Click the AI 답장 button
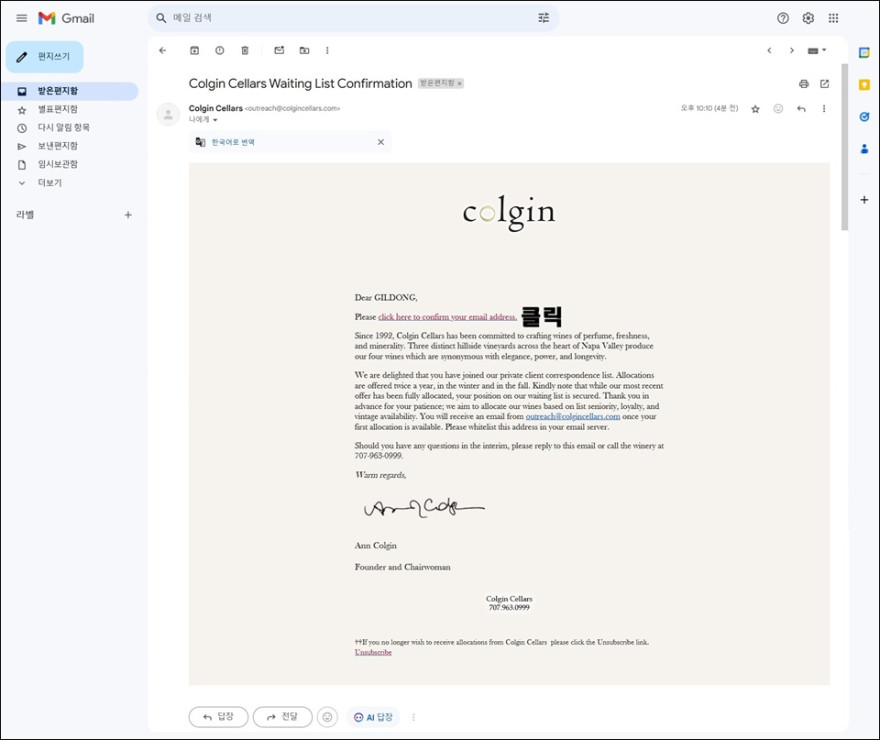 [x=373, y=717]
